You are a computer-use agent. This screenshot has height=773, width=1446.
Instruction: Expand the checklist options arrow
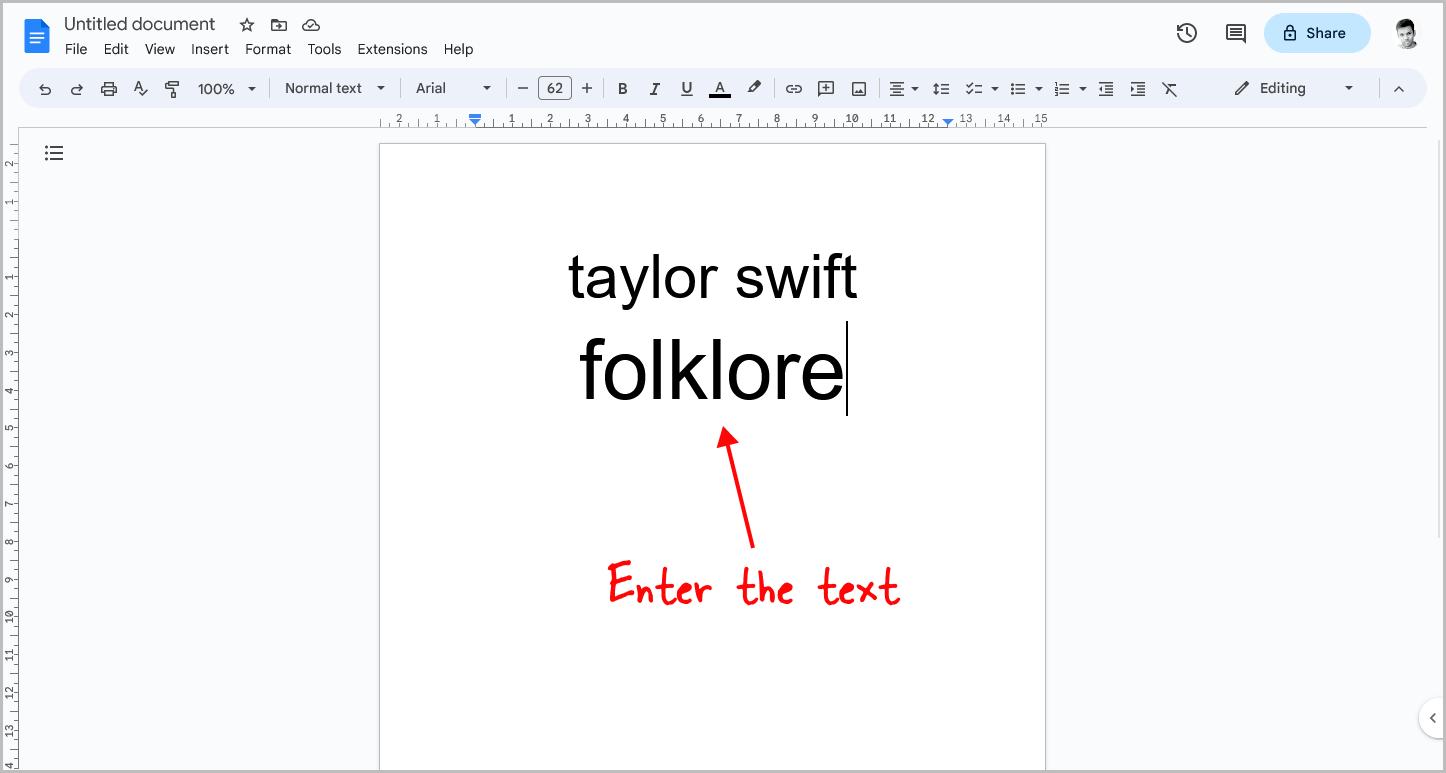tap(994, 89)
